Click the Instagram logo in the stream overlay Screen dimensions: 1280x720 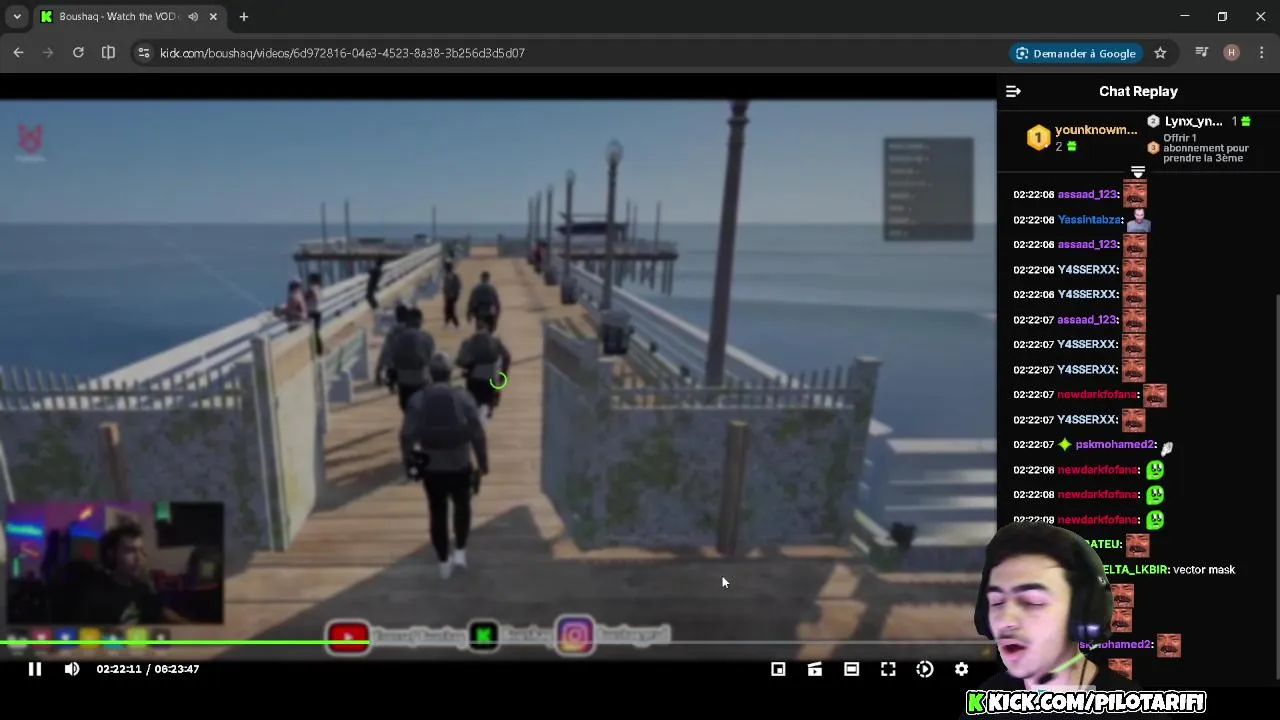coord(575,635)
